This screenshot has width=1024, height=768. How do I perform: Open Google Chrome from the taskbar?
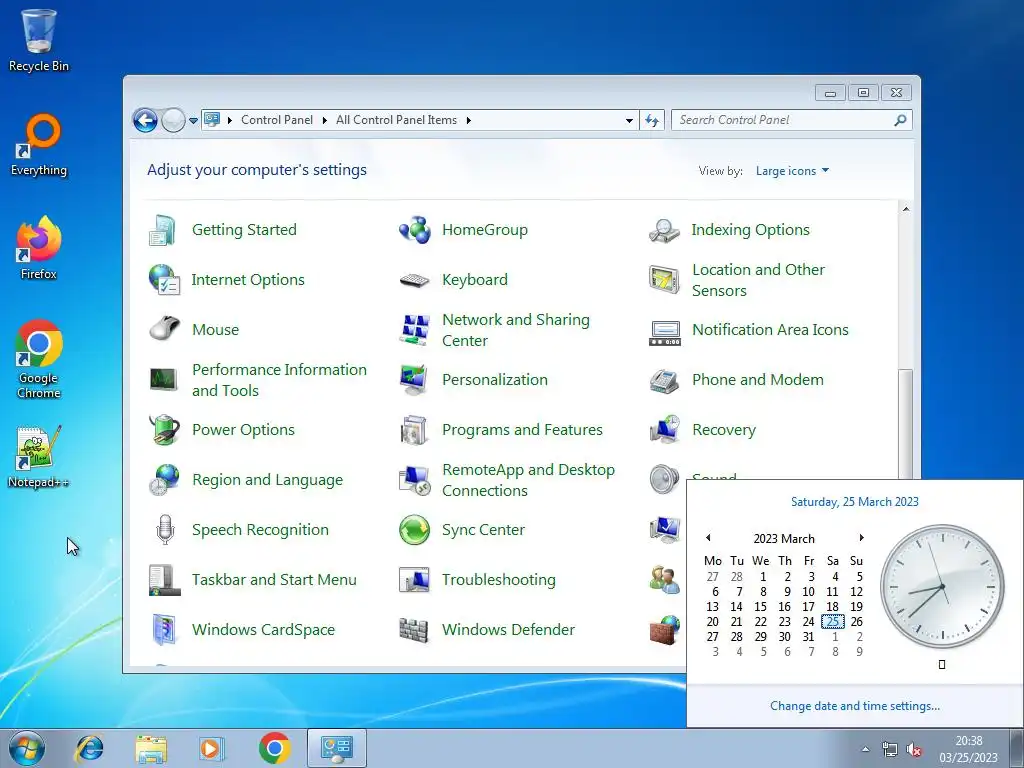274,748
